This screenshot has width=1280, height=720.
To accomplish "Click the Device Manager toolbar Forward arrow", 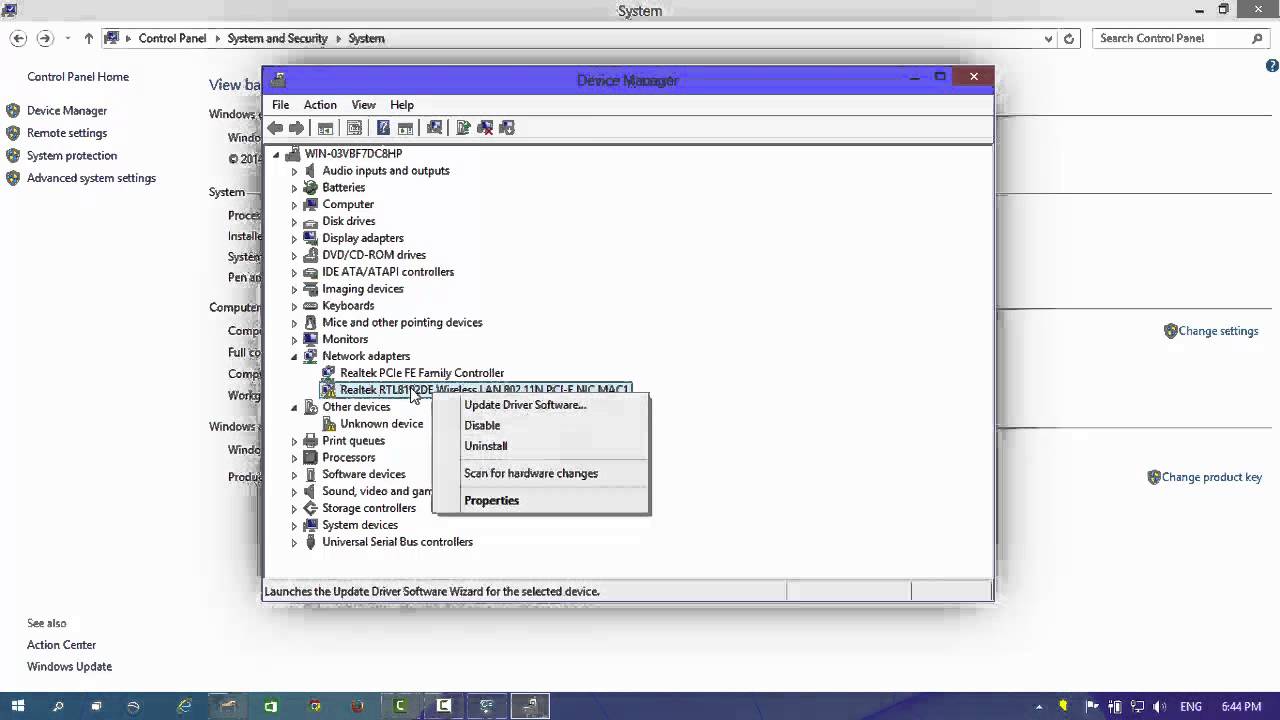I will point(296,128).
